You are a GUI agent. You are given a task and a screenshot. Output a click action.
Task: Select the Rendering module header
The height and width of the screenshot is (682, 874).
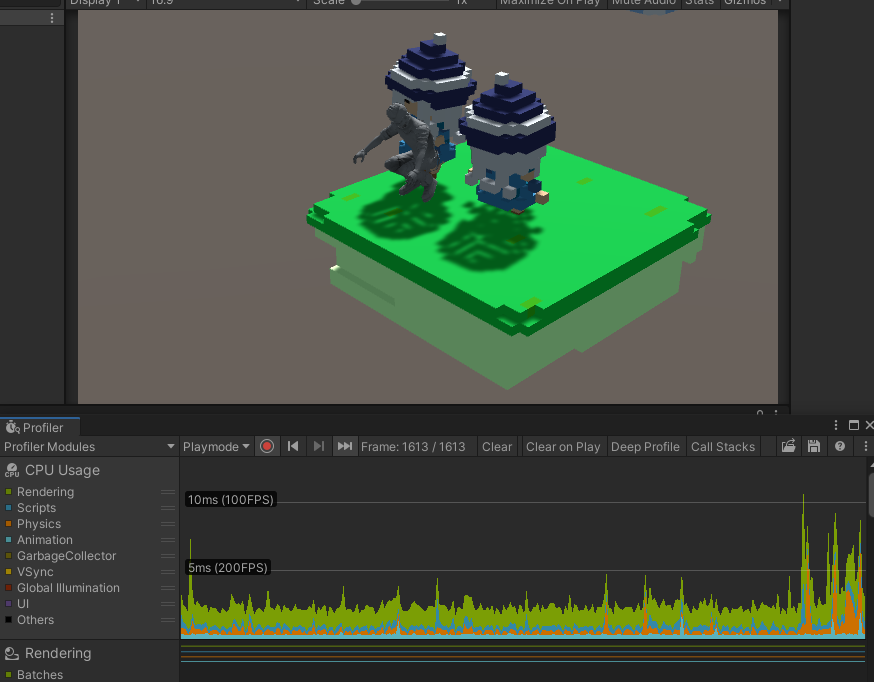(89, 653)
